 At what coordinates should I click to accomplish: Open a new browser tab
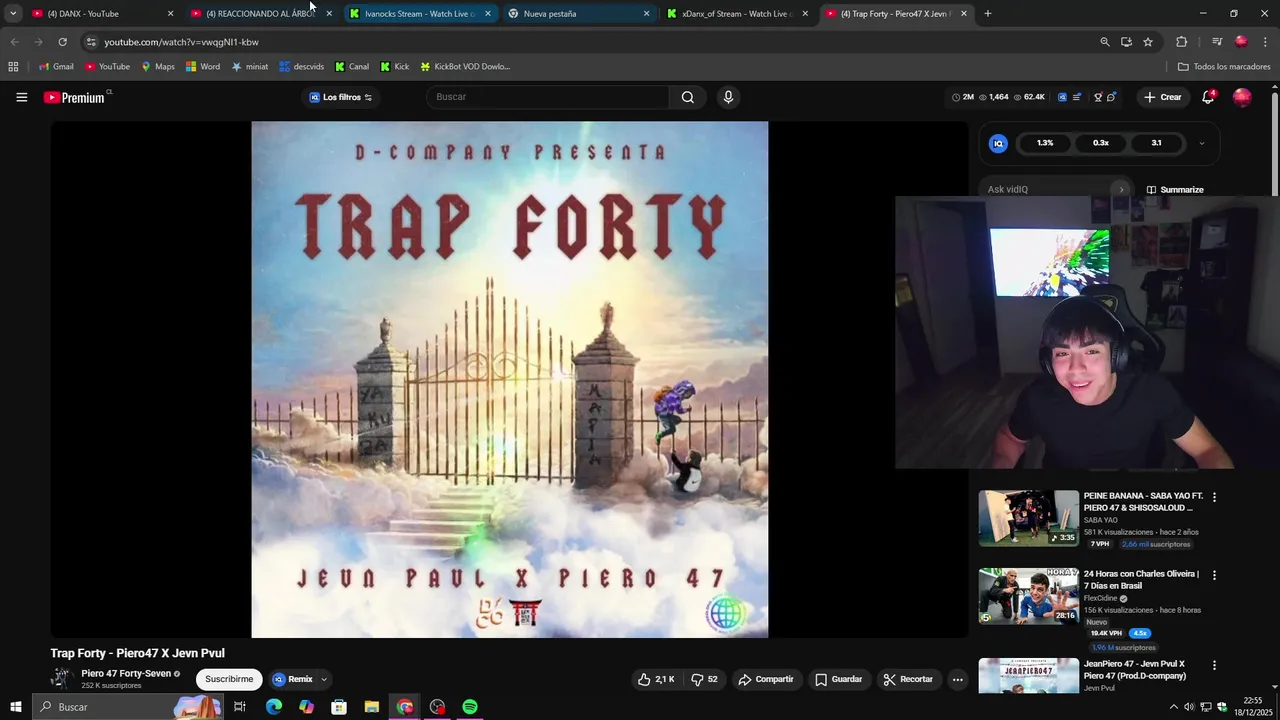pyautogui.click(x=988, y=13)
